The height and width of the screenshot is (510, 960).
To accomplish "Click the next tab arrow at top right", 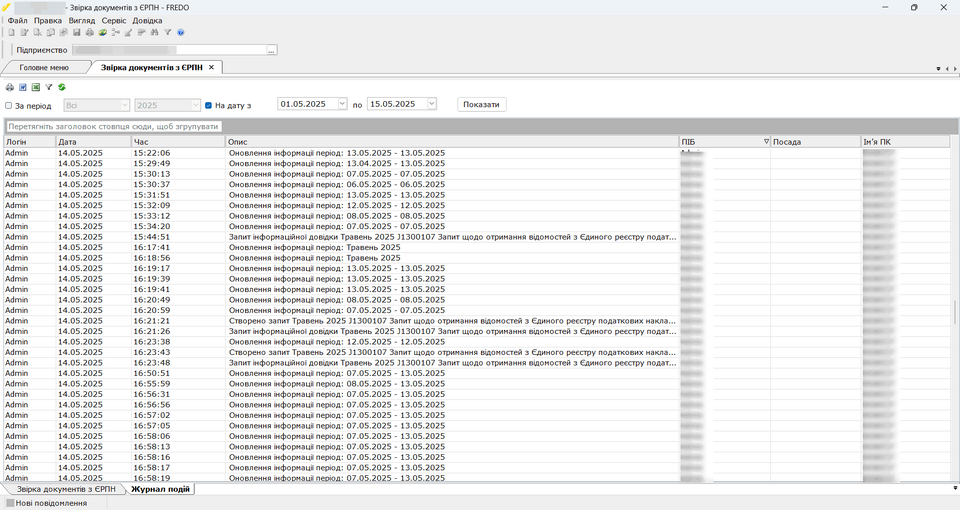I will click(x=954, y=69).
